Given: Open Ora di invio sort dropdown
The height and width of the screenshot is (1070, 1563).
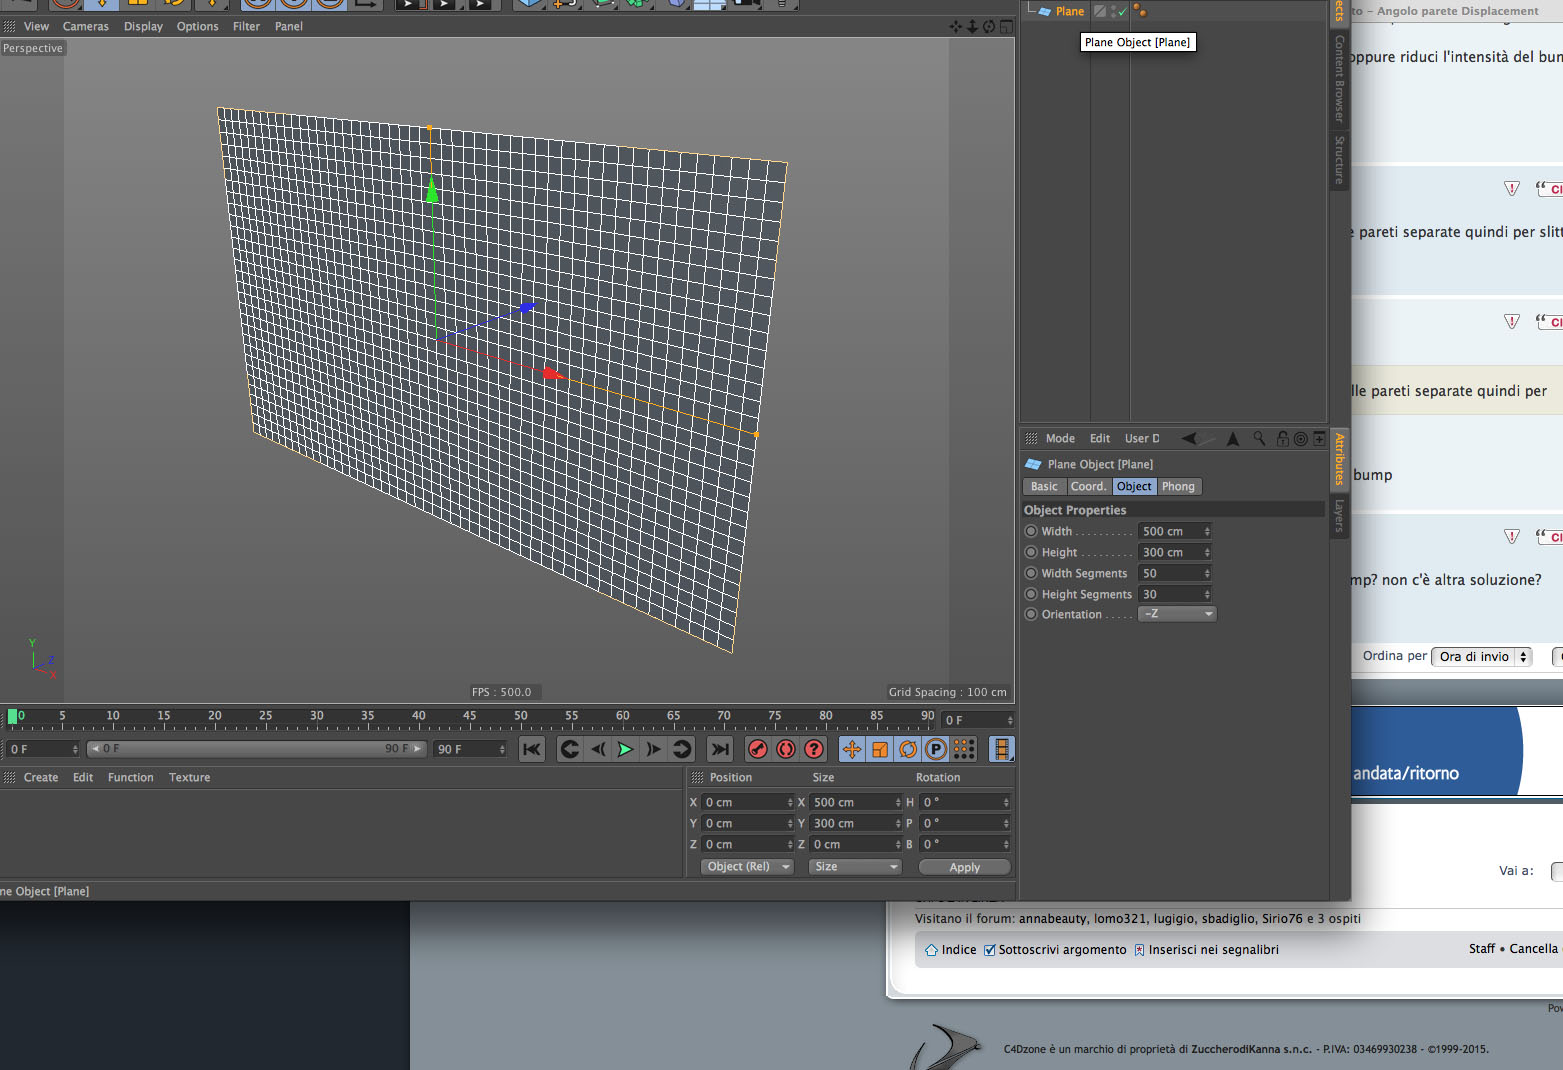Looking at the screenshot, I should click(x=1482, y=657).
